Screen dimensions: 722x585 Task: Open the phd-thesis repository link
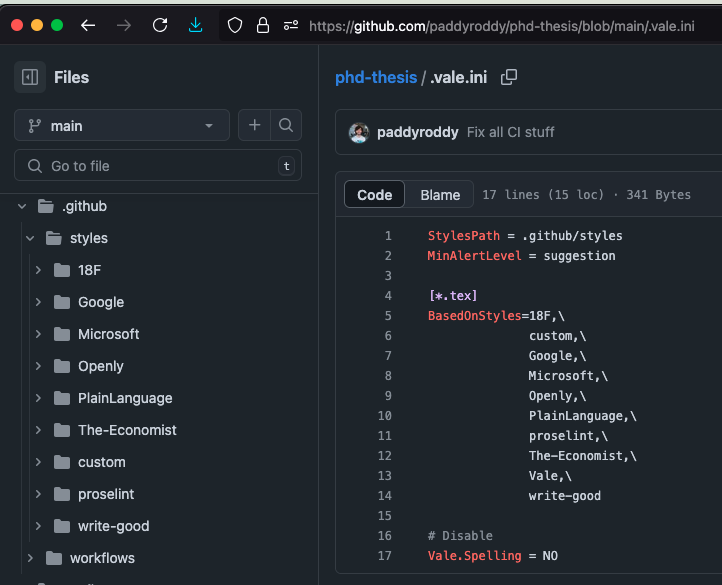tap(376, 77)
